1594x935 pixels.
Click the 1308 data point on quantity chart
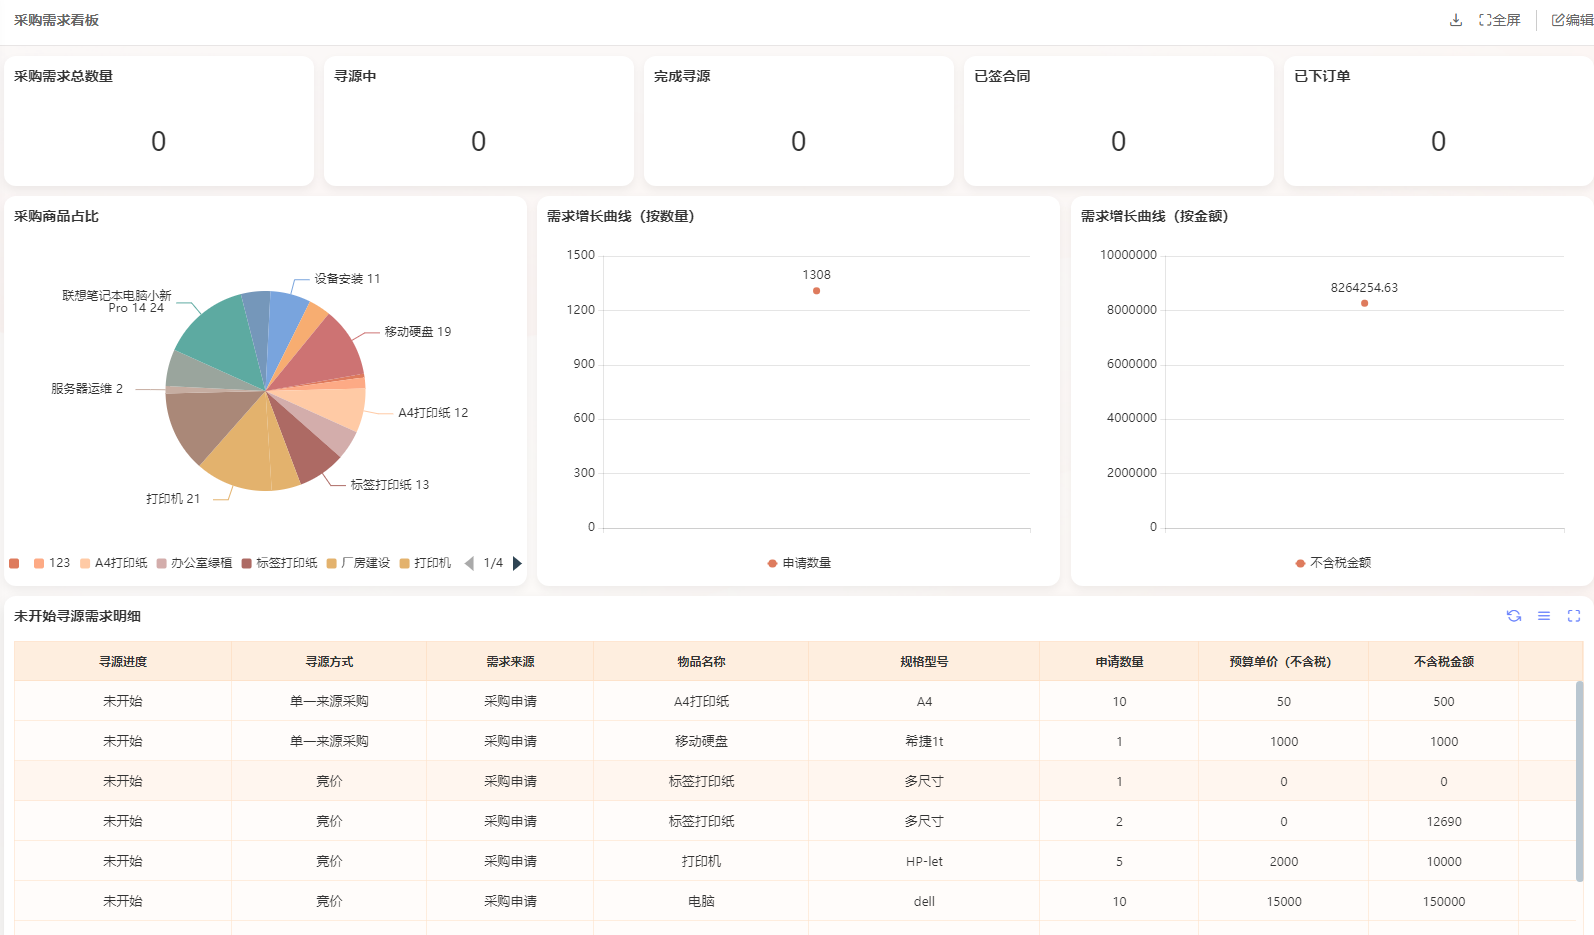817,291
